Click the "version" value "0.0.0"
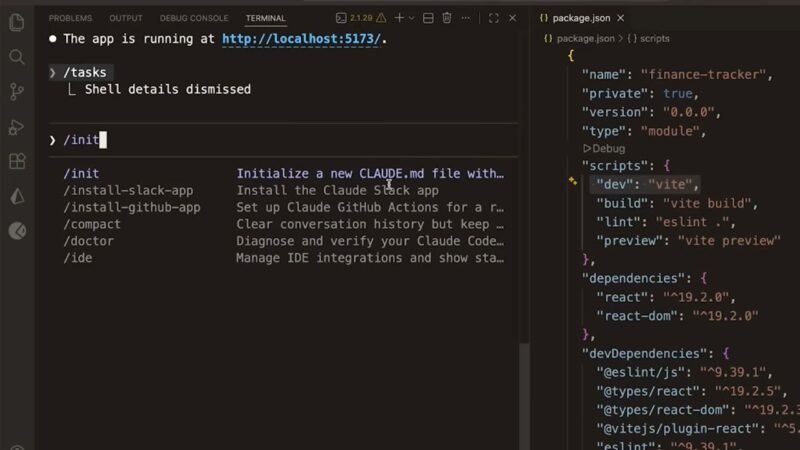800x450 pixels. coord(688,112)
